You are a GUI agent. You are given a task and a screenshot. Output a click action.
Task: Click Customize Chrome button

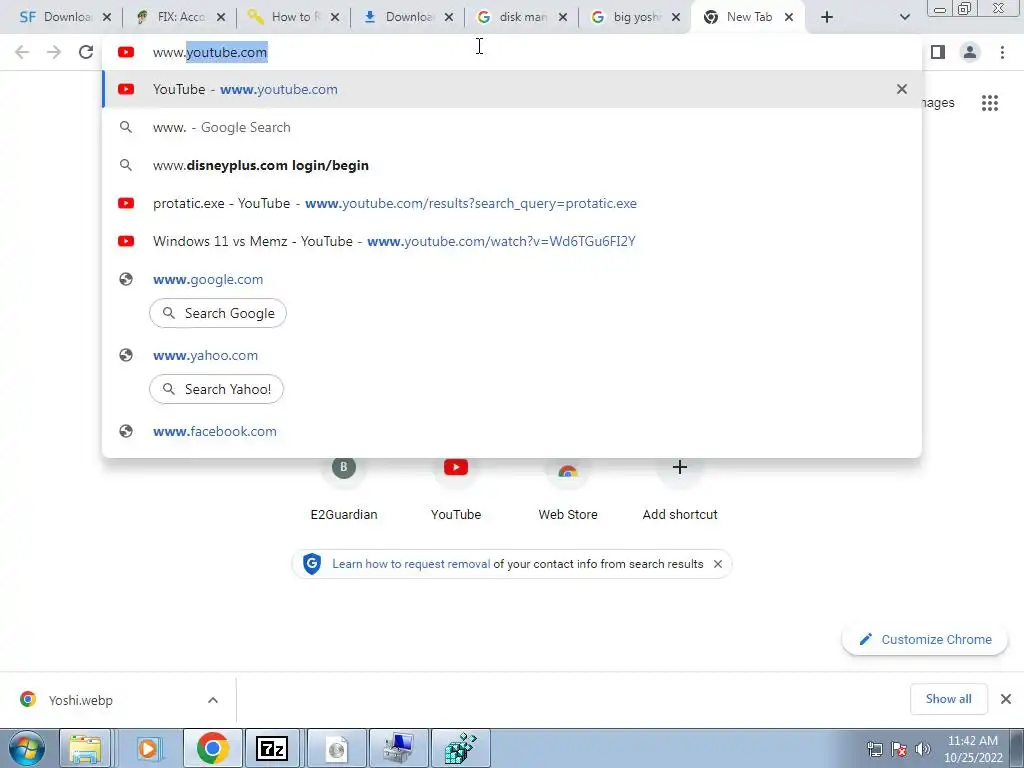925,639
